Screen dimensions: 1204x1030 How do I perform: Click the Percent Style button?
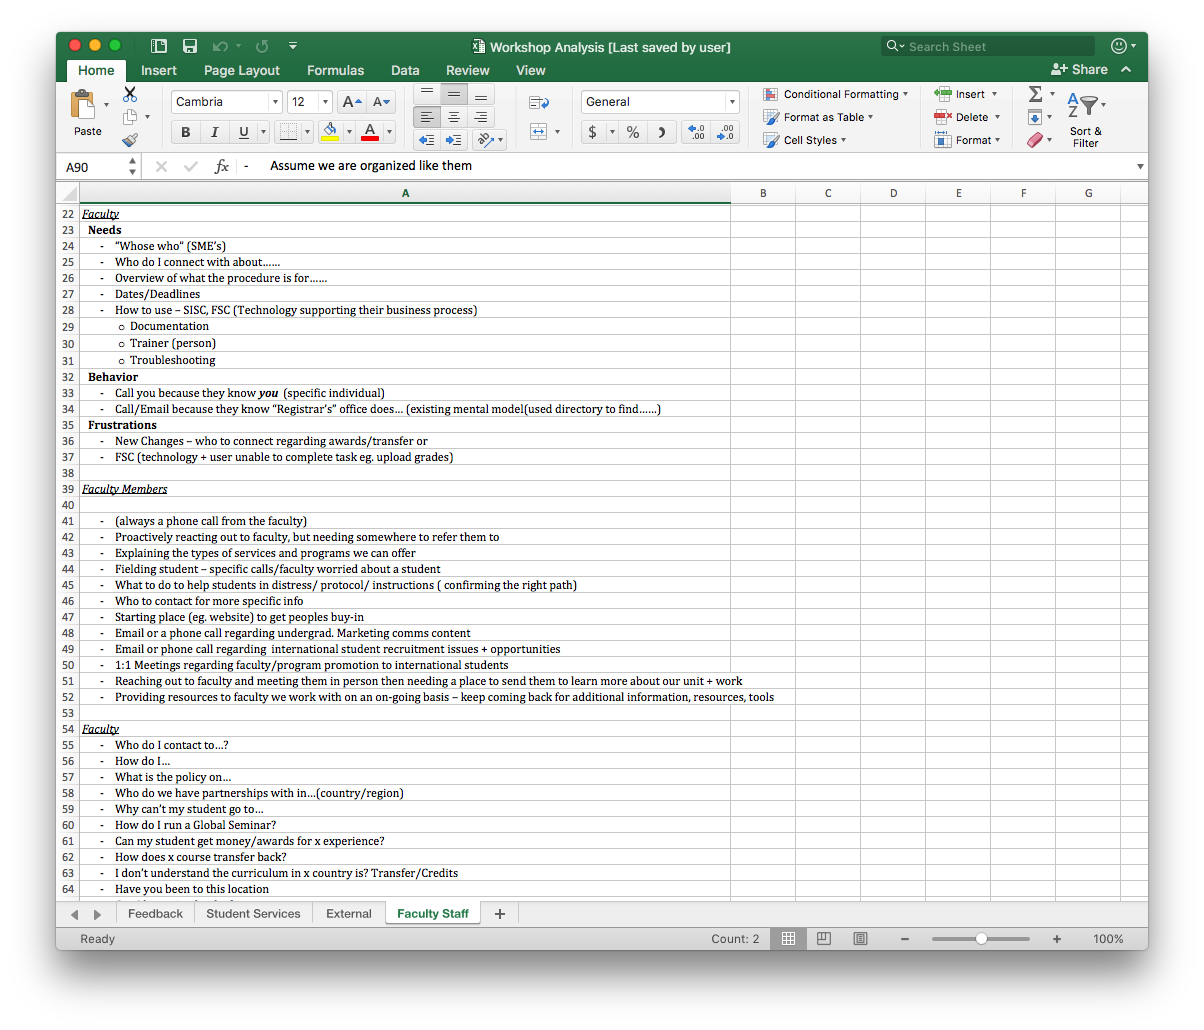point(633,132)
